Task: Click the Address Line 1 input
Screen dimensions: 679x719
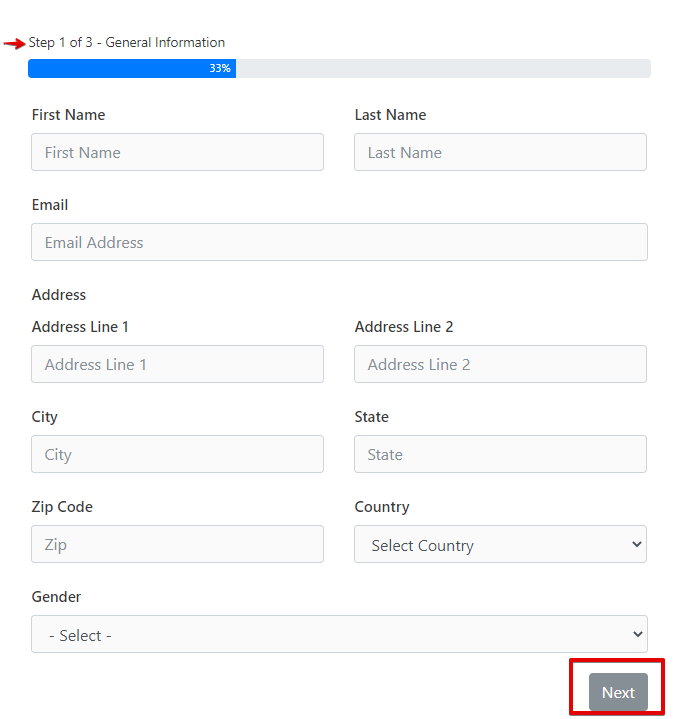Action: [x=177, y=364]
